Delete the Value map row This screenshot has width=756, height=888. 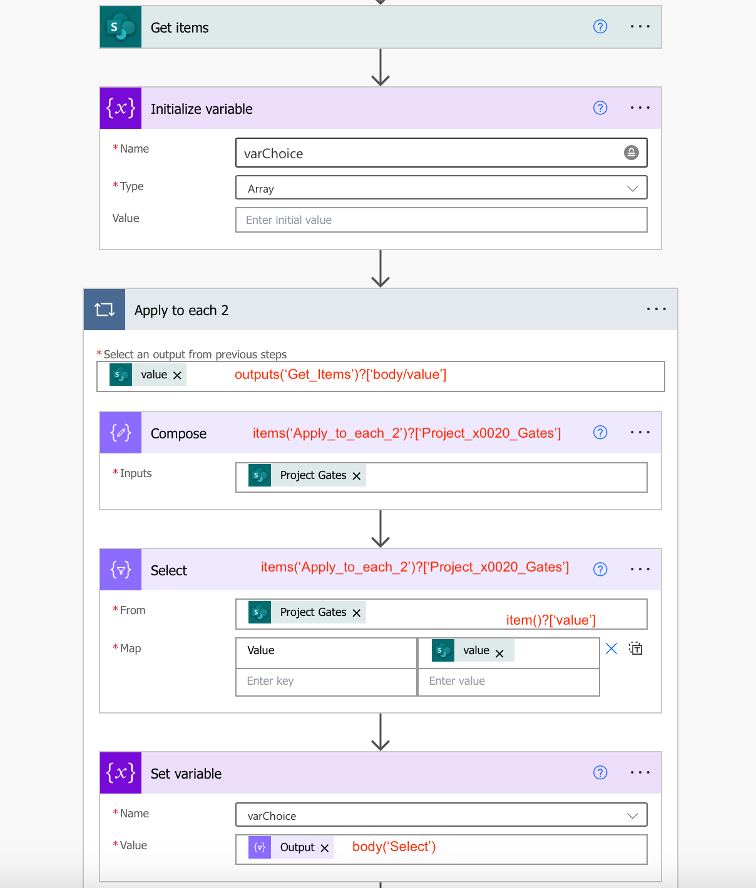(611, 649)
